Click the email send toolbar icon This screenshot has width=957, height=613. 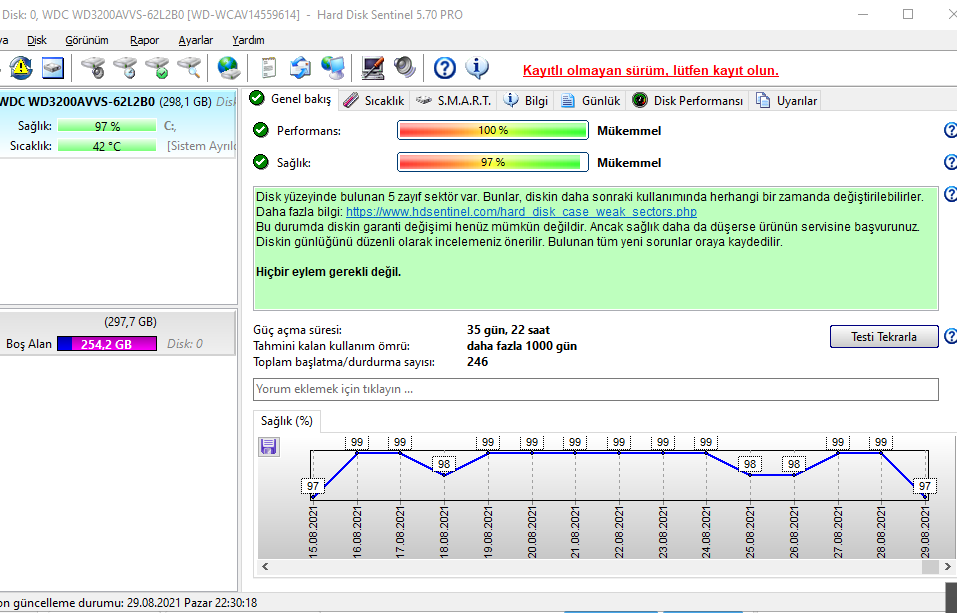click(x=300, y=67)
